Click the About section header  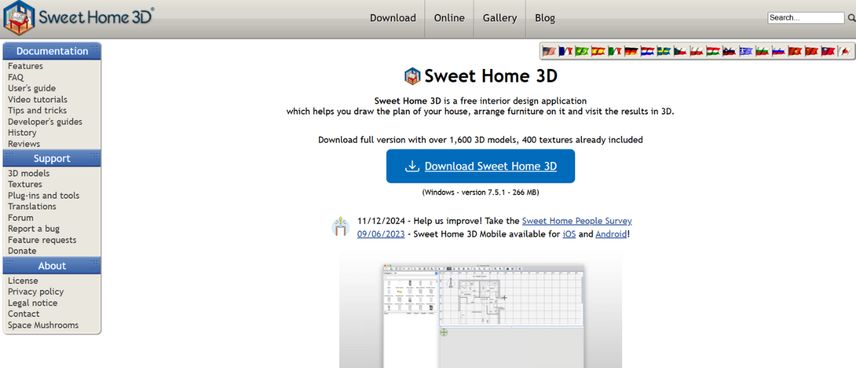[x=52, y=266]
